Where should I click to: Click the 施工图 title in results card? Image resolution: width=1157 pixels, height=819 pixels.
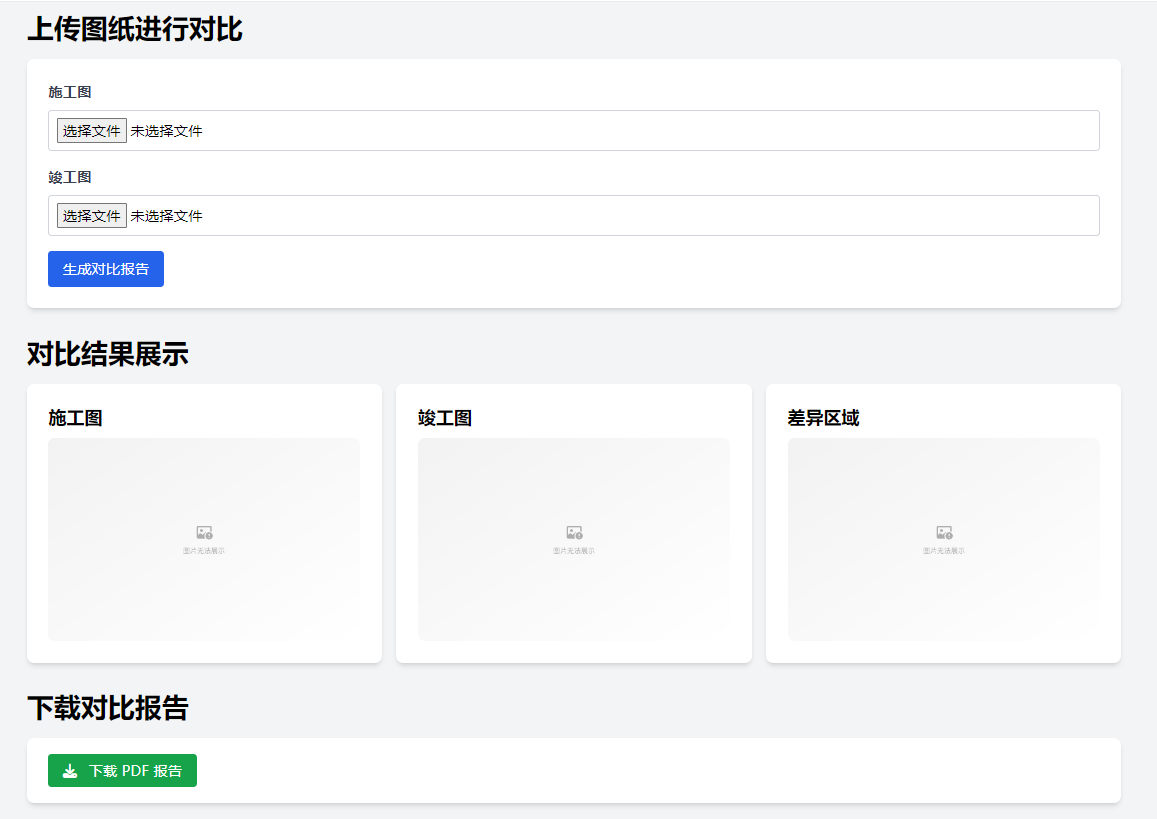coord(75,418)
